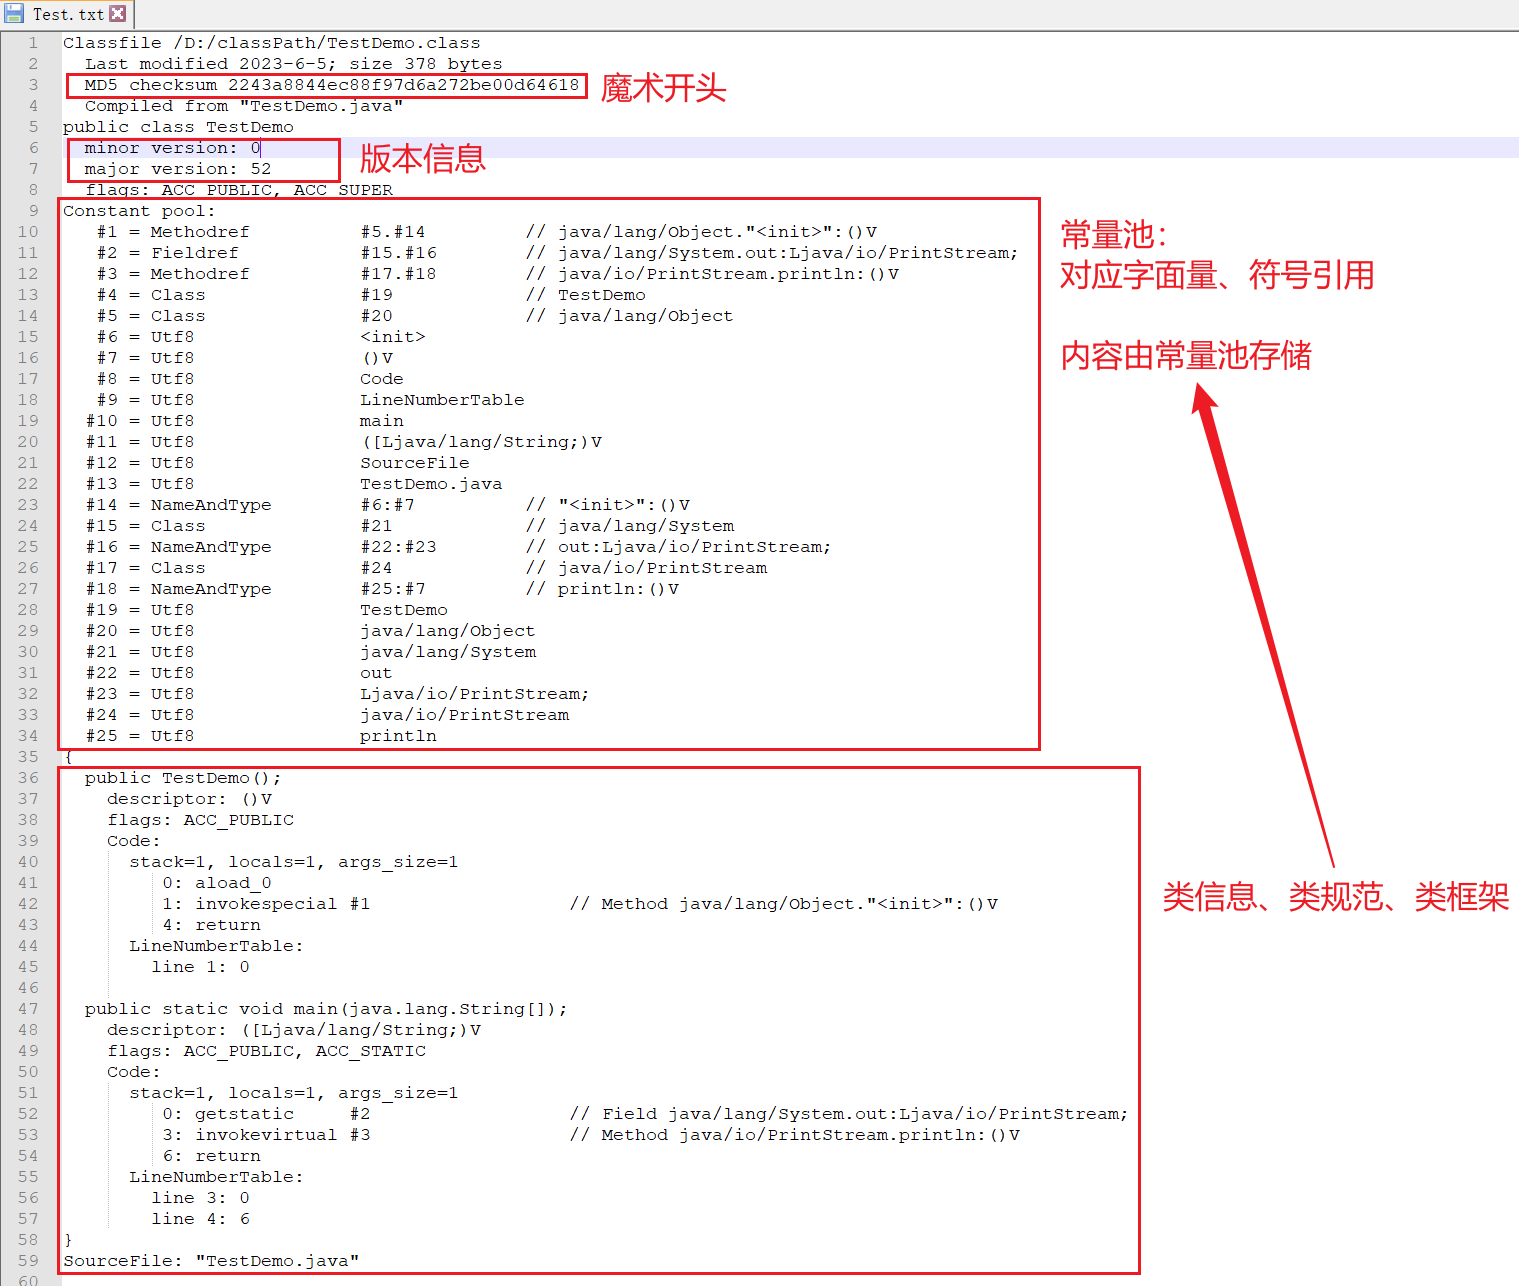1519x1286 pixels.
Task: Click the blue disk icon on the Test.txt tab
Action: 14,14
